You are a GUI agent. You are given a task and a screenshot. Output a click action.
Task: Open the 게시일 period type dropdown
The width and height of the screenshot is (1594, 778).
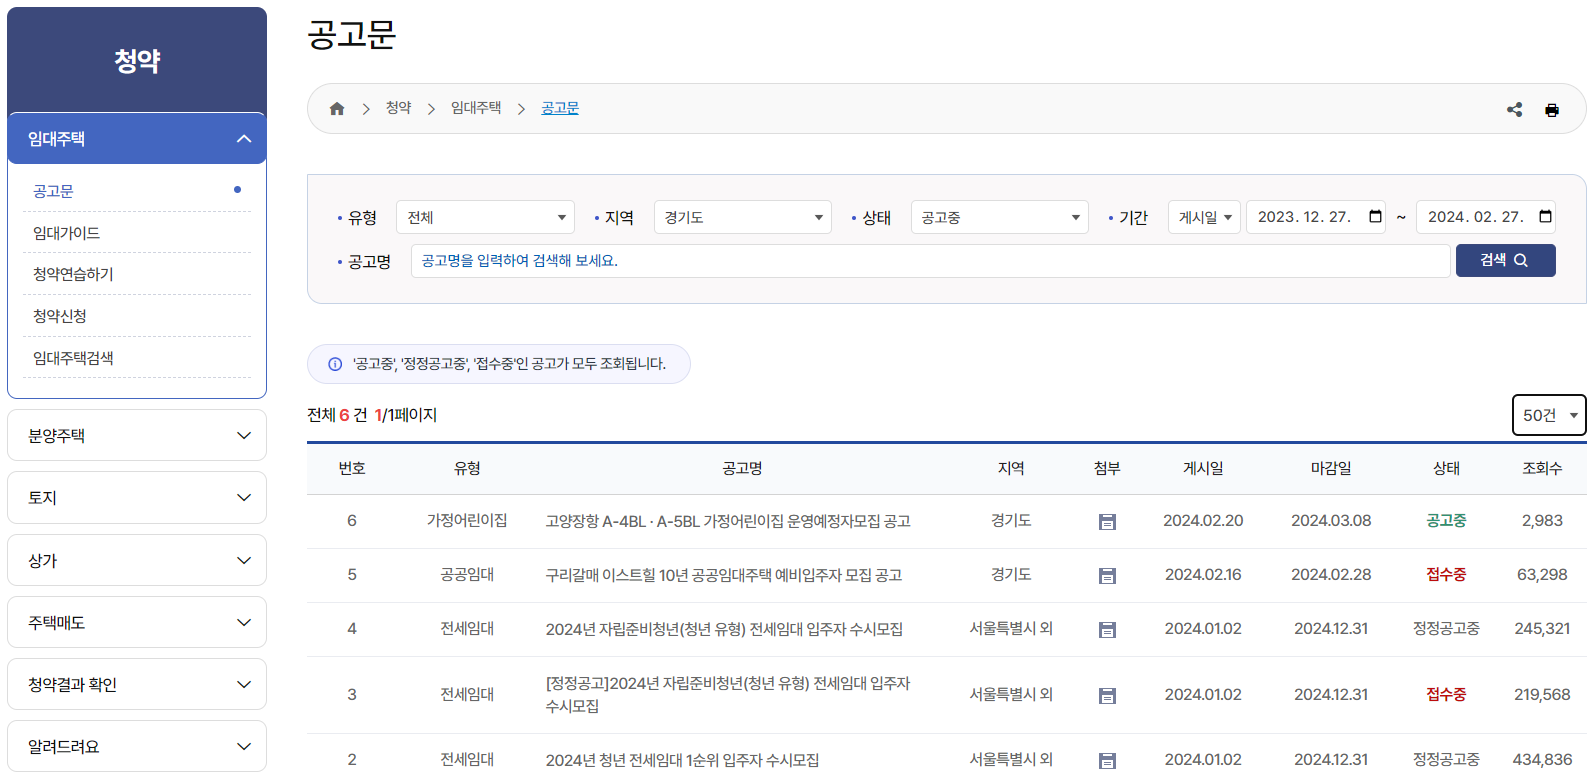1204,217
